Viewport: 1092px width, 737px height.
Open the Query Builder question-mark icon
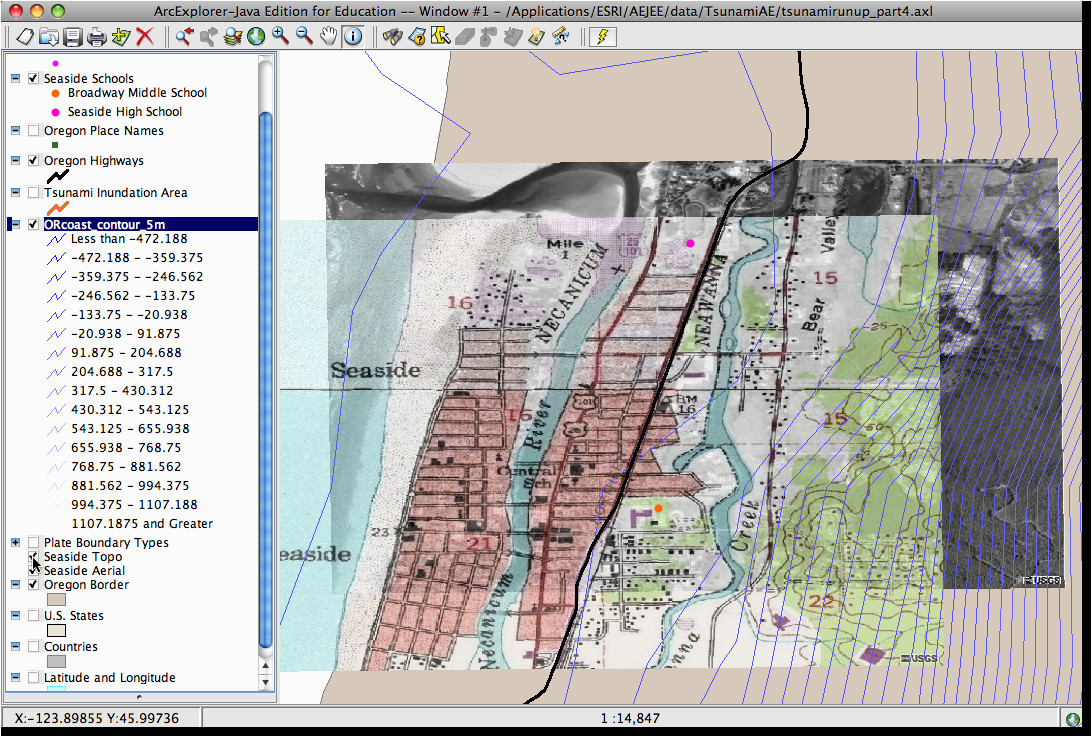tap(416, 36)
